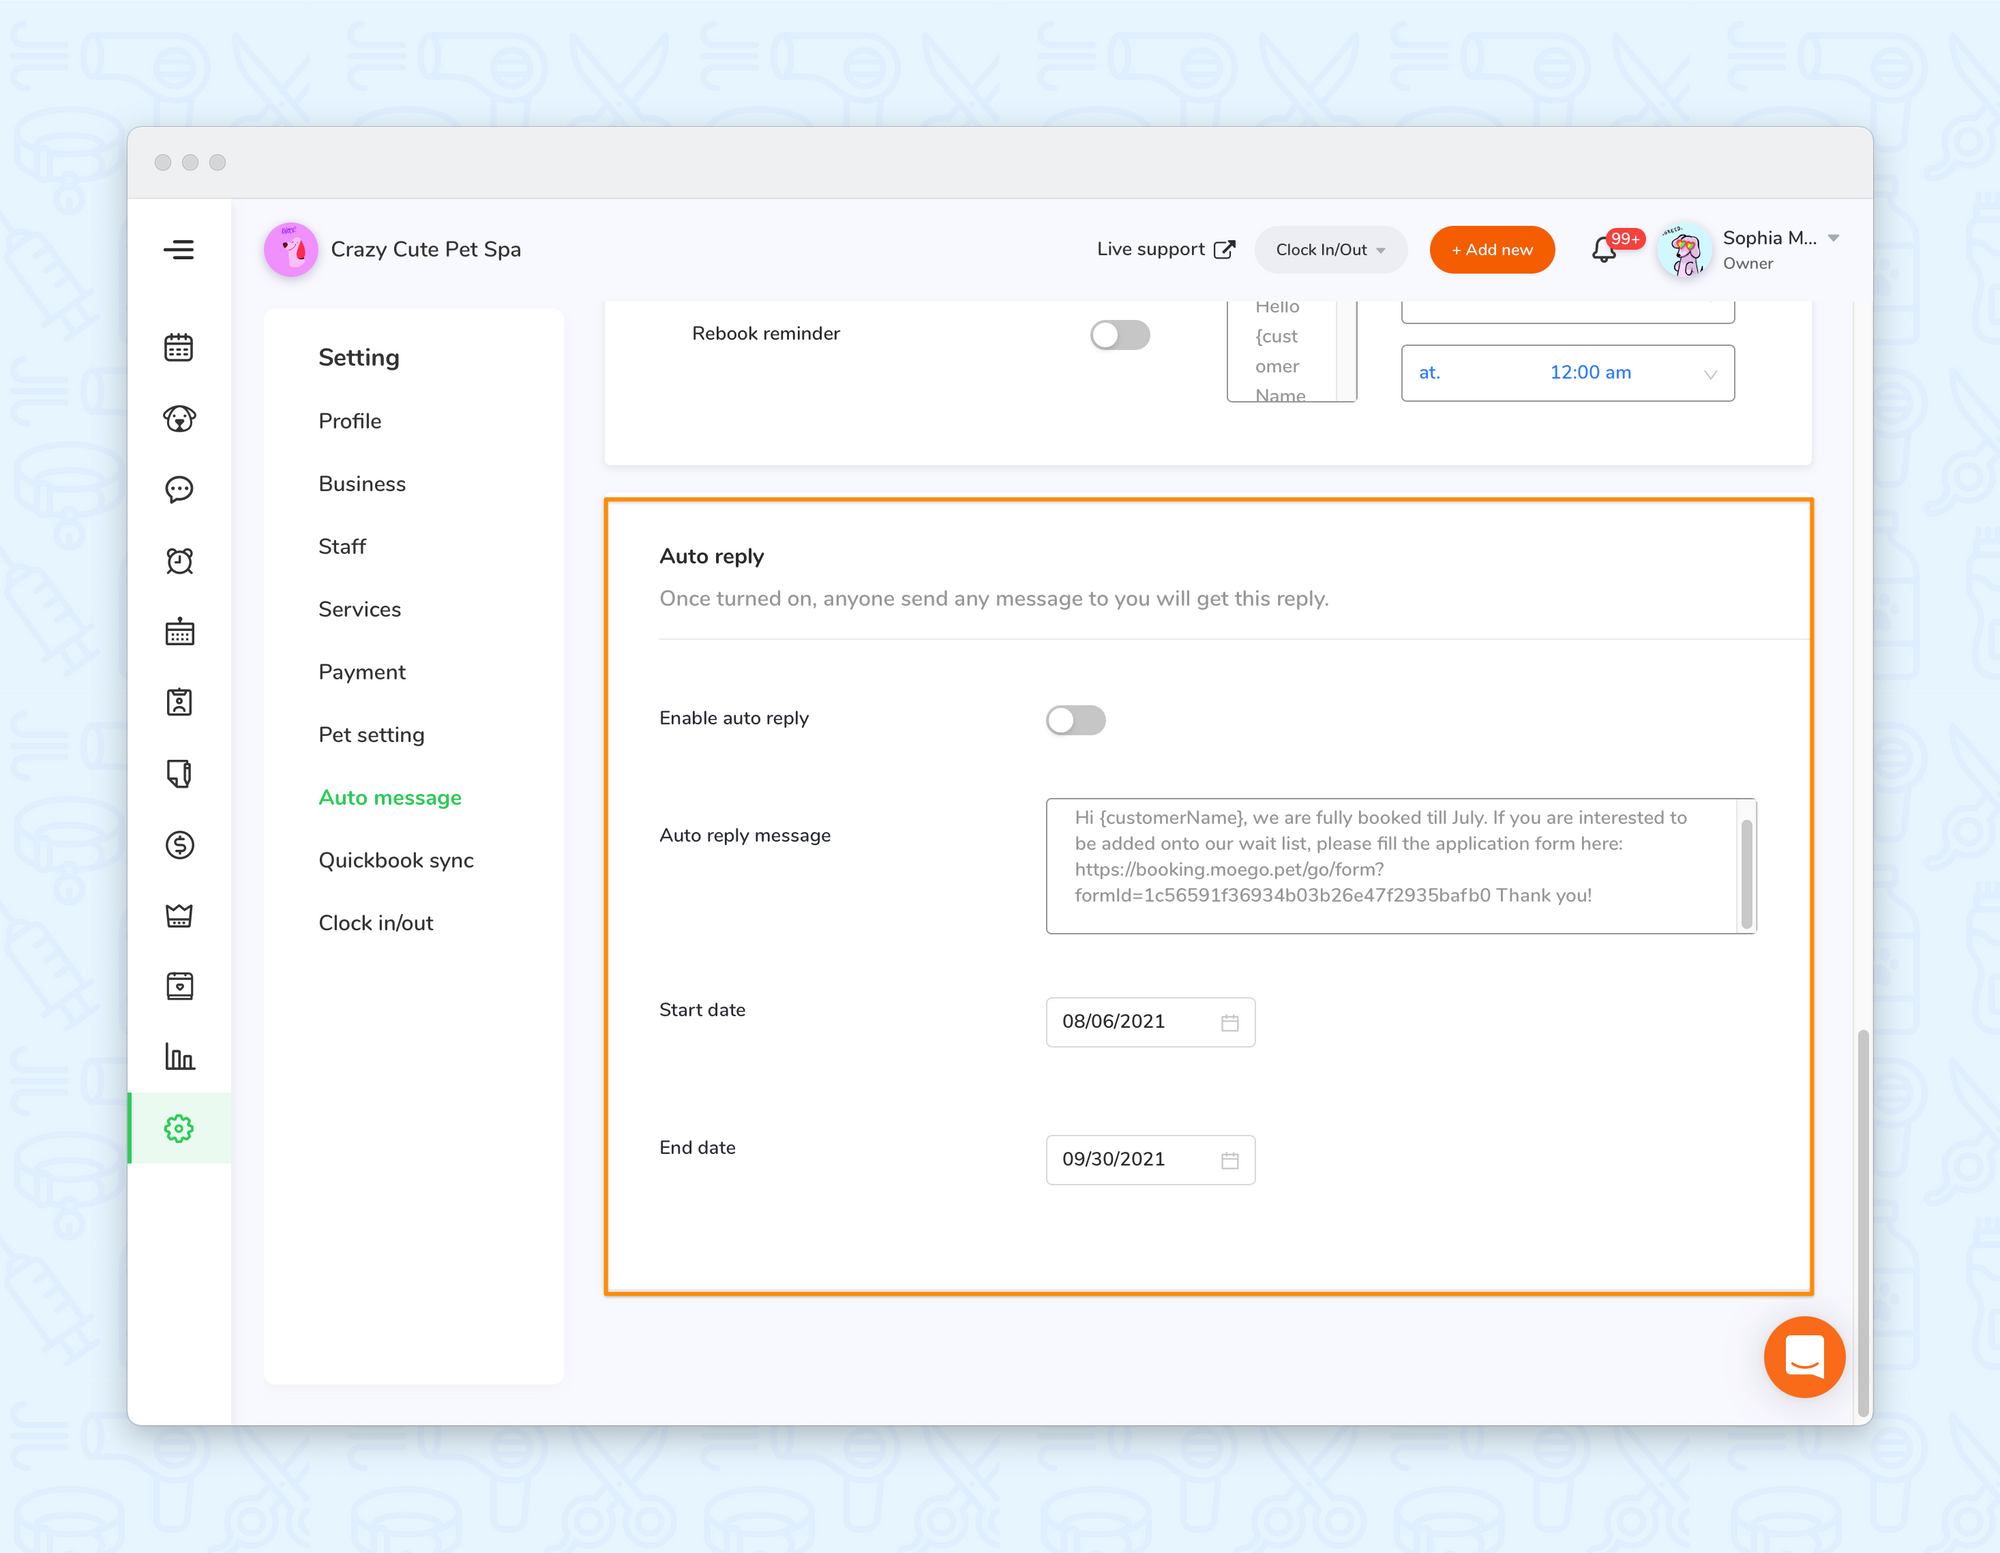Screen dimensions: 2000x1553
Task: Open the green settings gear icon
Action: (179, 1129)
